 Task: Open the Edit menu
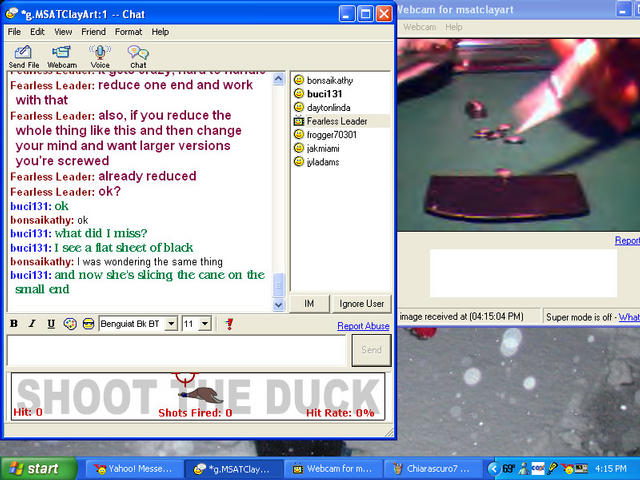37,32
